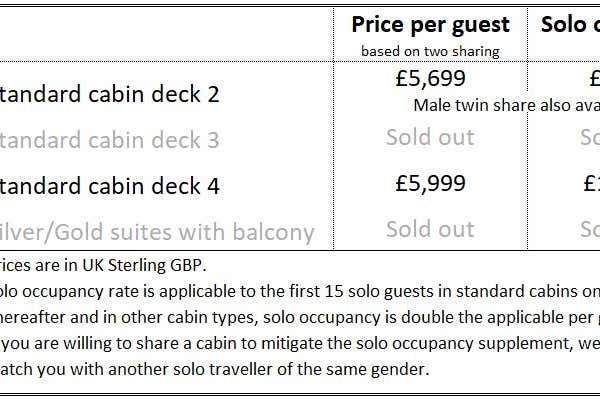This screenshot has width=600, height=400.
Task: Select the greyed 'standard cabin deck 3' label
Action: pos(109,140)
